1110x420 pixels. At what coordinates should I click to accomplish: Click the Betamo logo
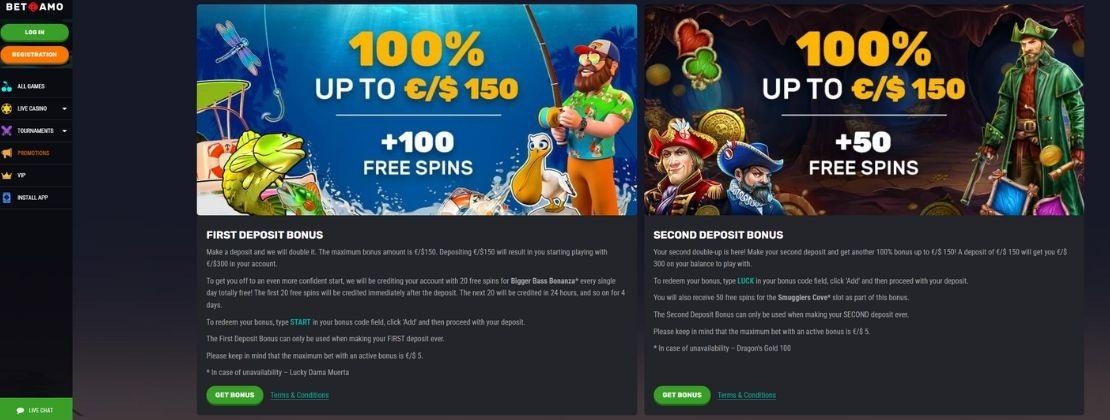coord(35,7)
